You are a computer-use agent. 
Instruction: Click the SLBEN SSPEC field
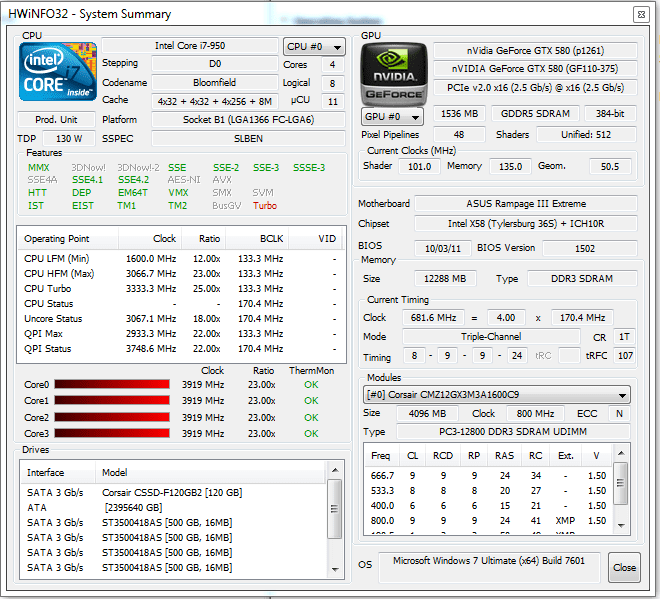click(248, 138)
